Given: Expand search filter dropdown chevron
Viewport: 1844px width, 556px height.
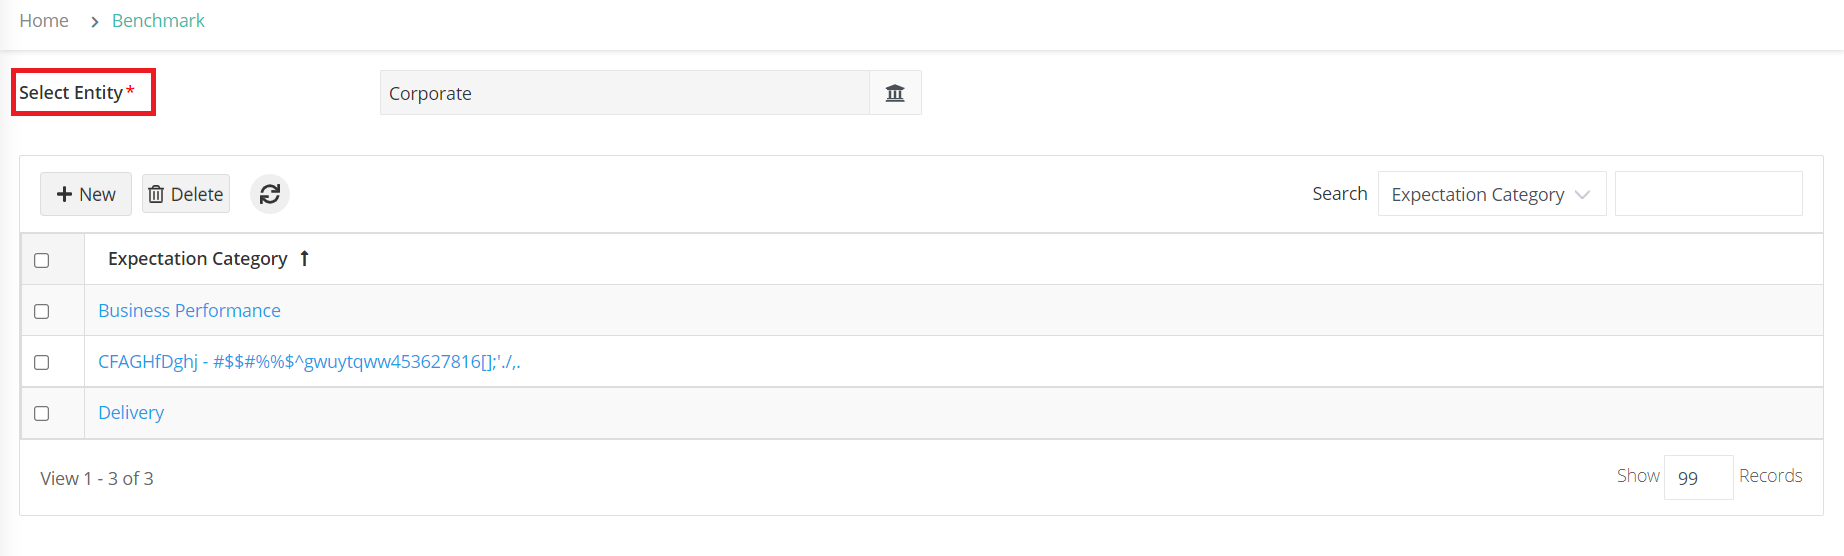Looking at the screenshot, I should (1582, 194).
